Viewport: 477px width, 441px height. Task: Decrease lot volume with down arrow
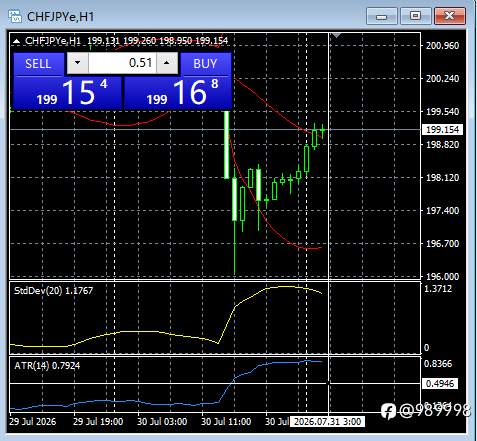[78, 63]
